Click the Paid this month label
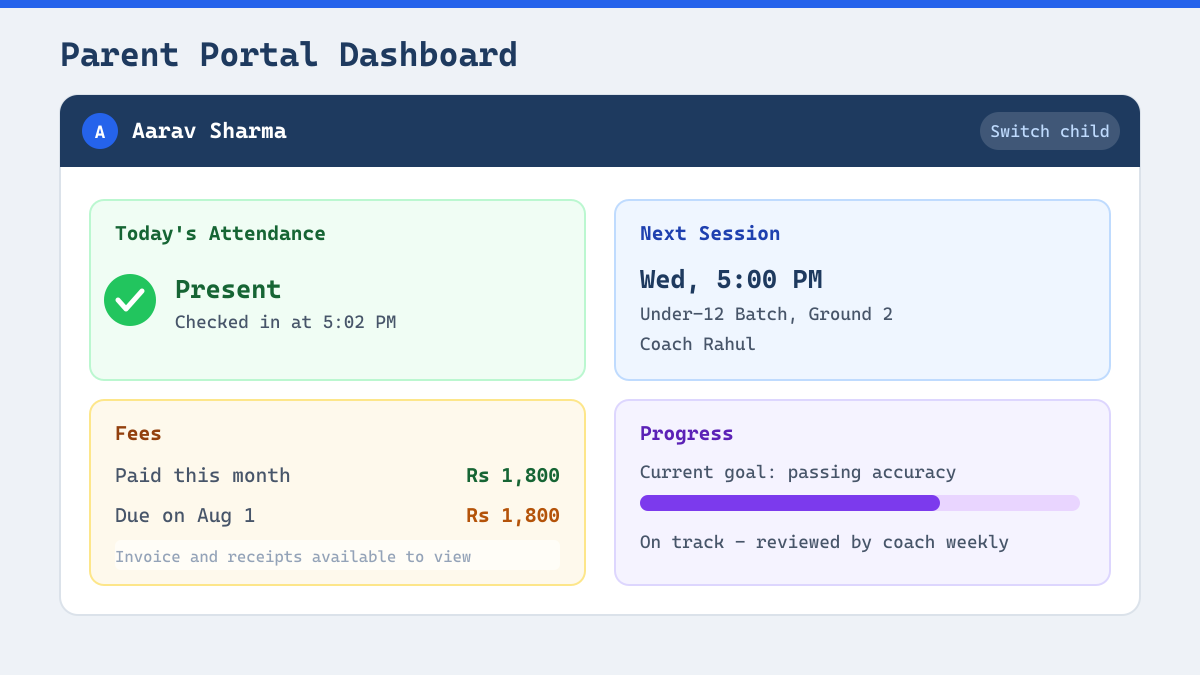The height and width of the screenshot is (675, 1200). tap(203, 475)
